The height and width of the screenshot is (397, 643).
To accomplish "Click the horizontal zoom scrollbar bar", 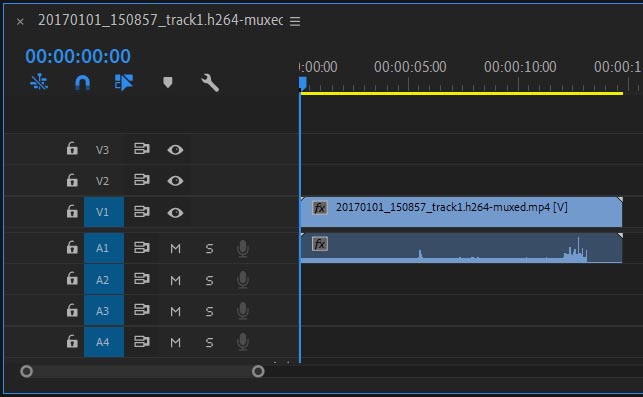I will click(142, 372).
